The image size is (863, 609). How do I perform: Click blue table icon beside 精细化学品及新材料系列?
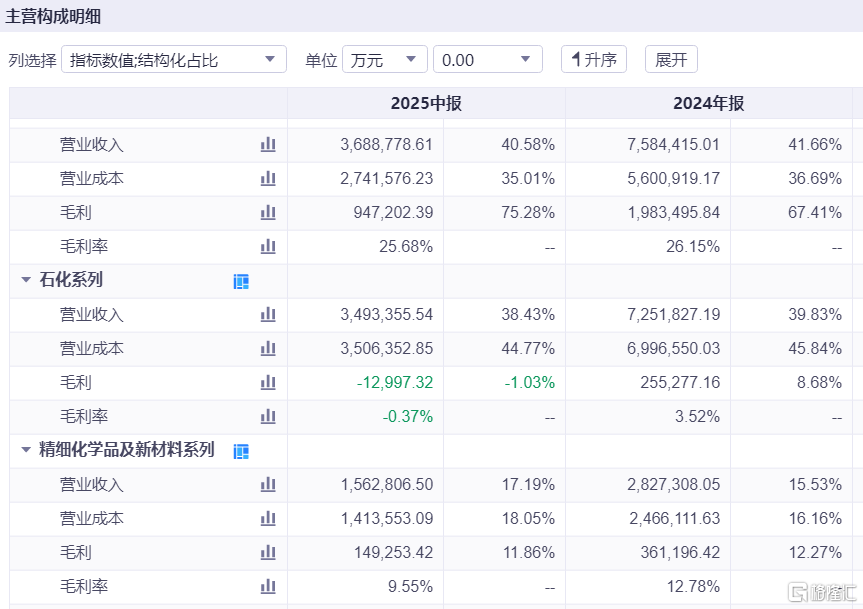tap(241, 452)
